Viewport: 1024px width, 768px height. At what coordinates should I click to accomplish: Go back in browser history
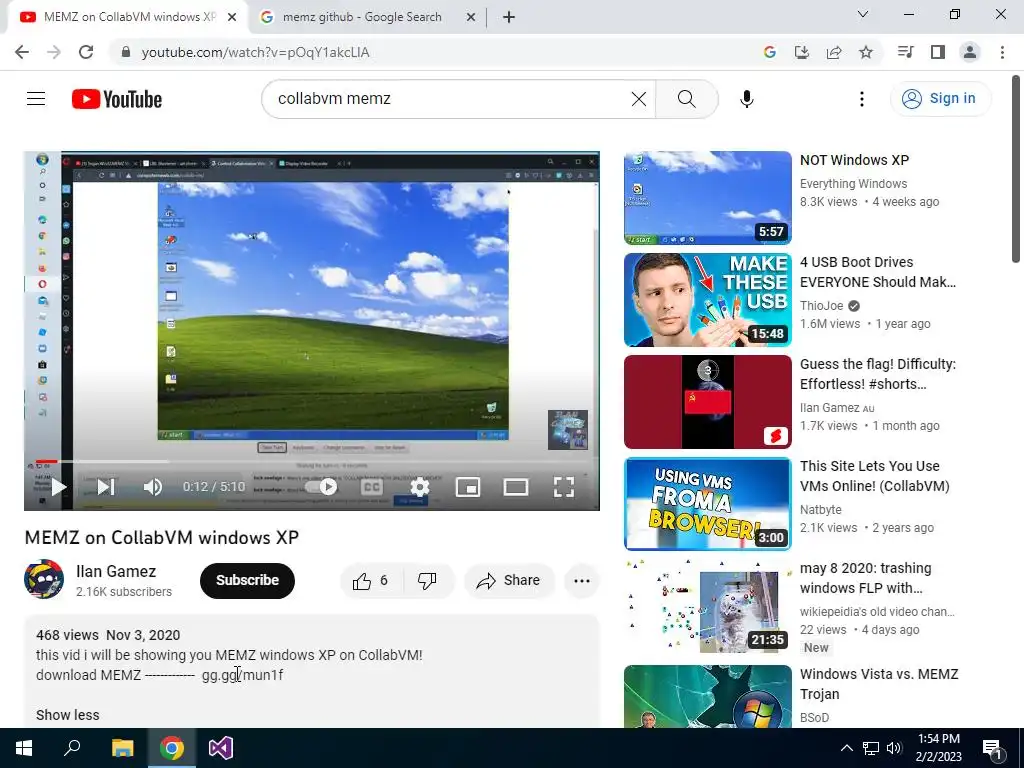pos(22,52)
